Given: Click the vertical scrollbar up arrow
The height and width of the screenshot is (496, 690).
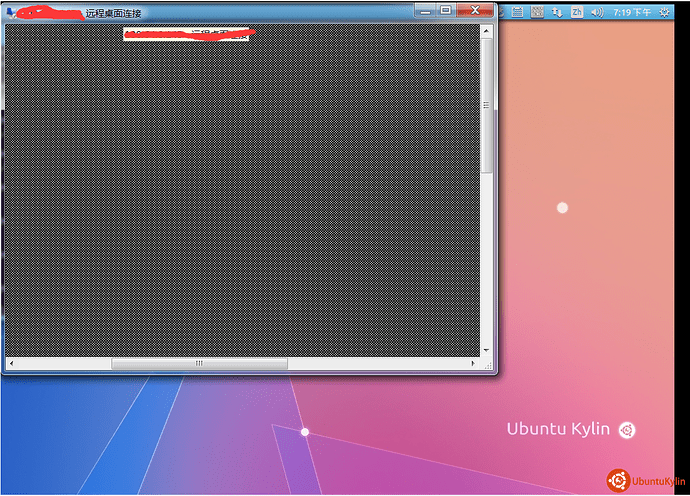Looking at the screenshot, I should (487, 31).
